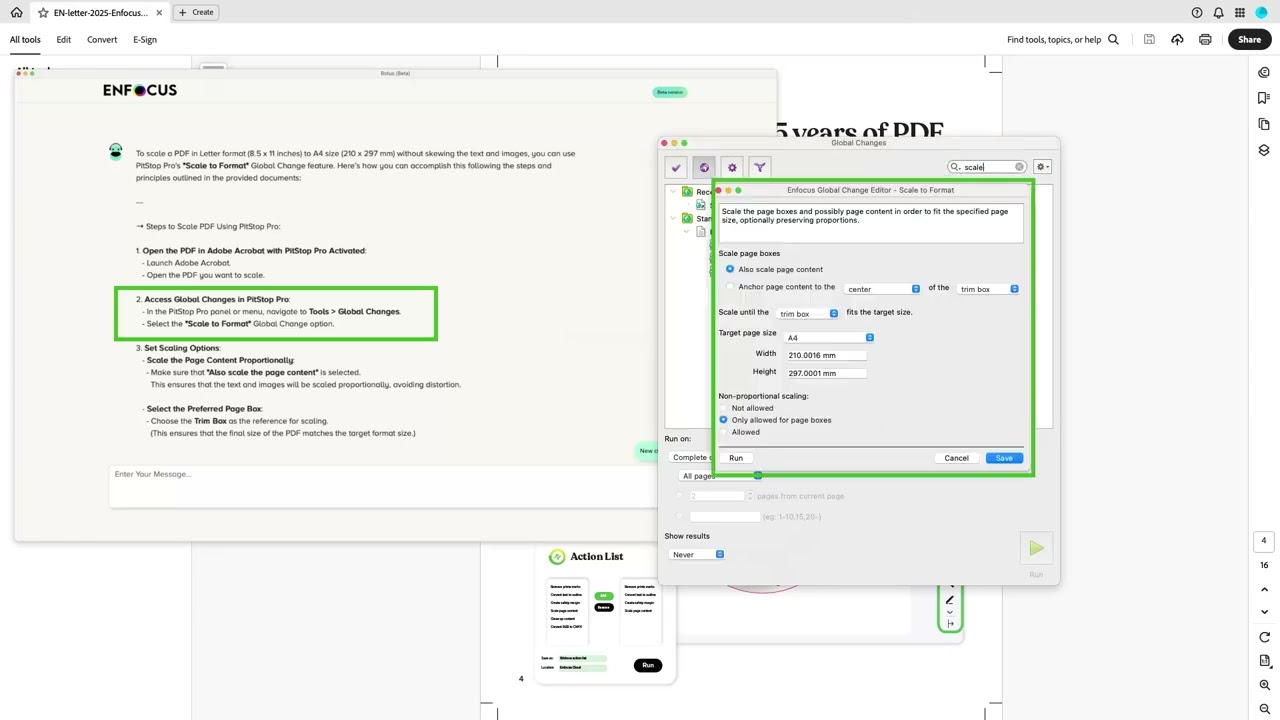Select 'Anchor page content to the' radio
1280x720 pixels.
(730, 287)
